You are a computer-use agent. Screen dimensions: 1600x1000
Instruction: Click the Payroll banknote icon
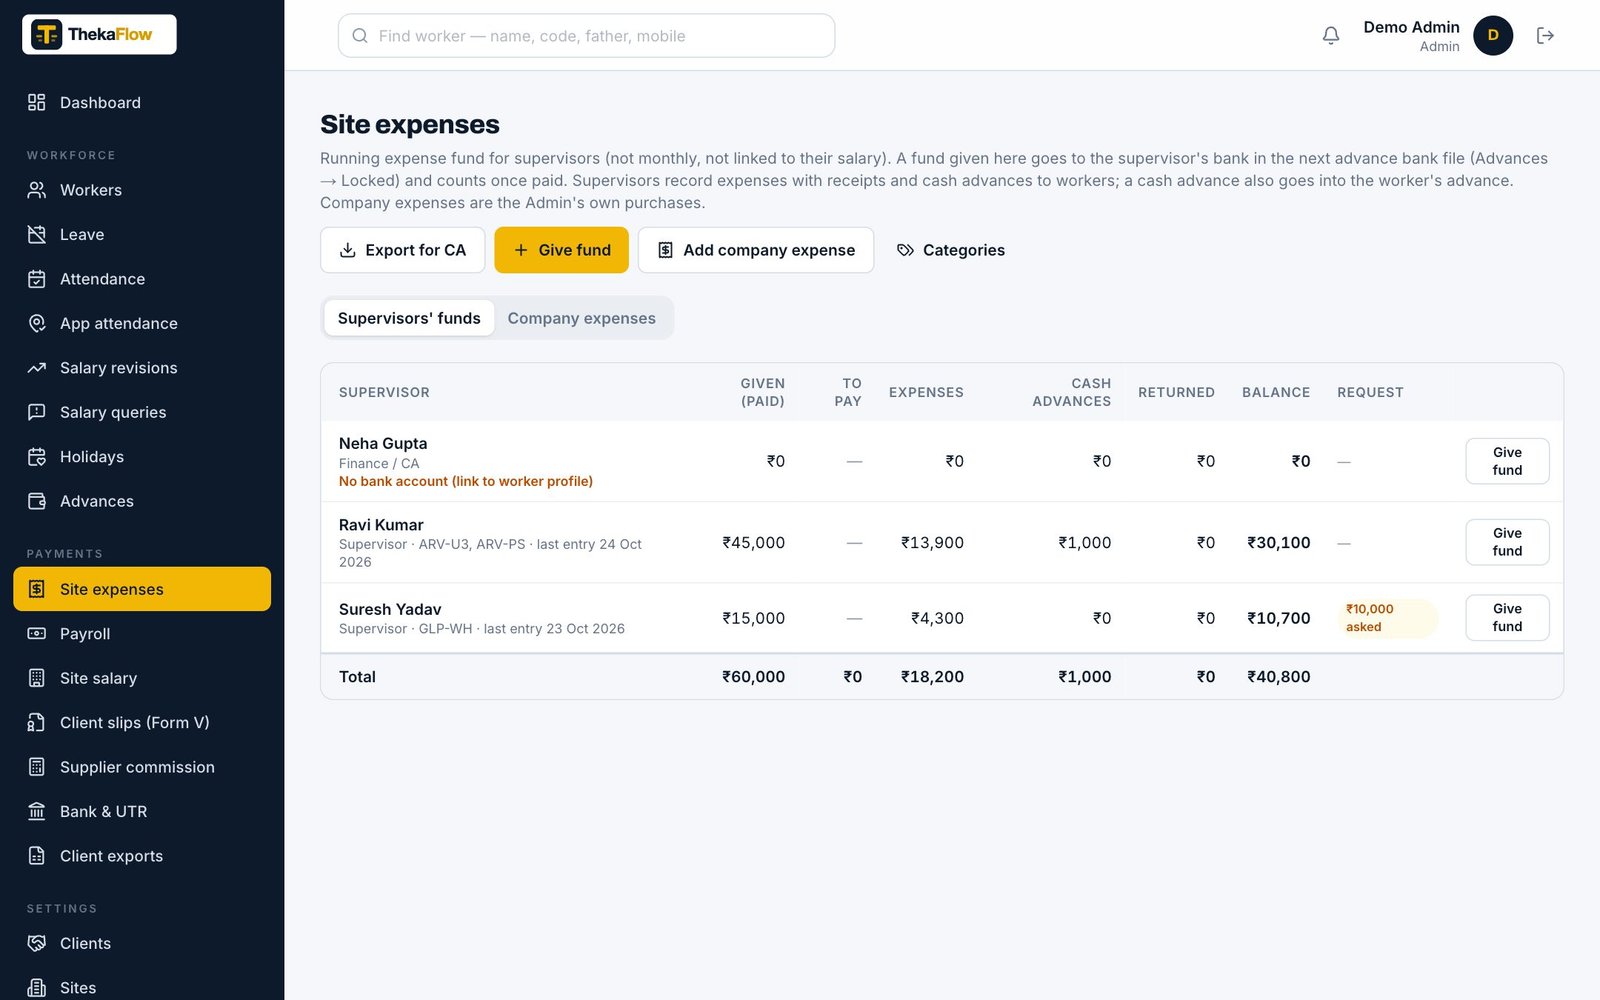coord(37,634)
